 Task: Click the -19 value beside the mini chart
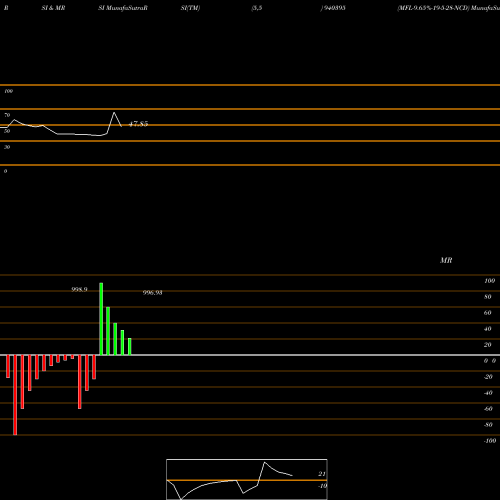point(322,486)
